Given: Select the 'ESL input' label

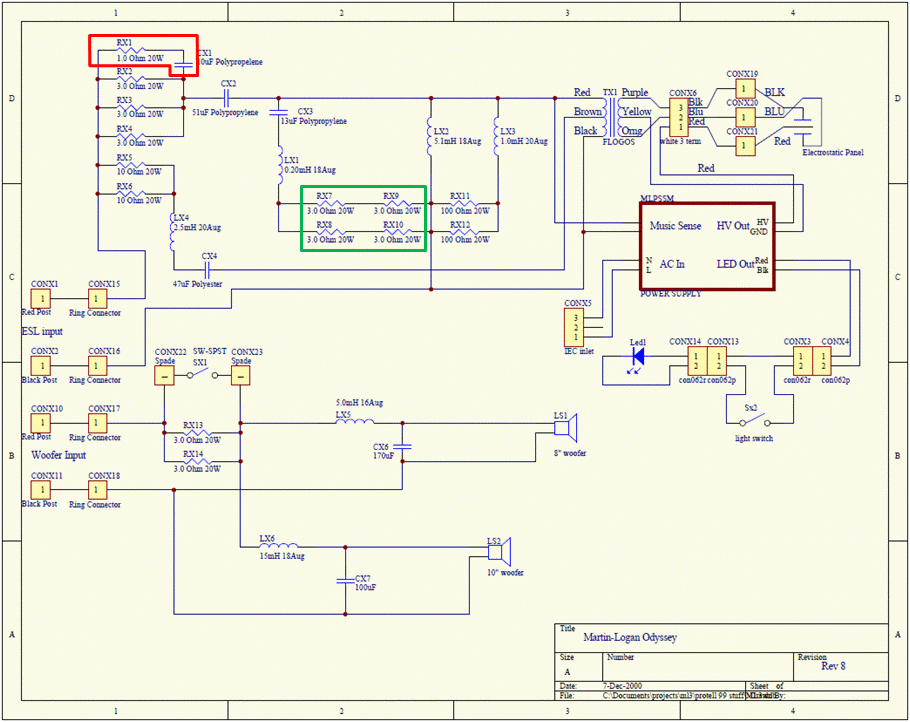Looking at the screenshot, I should [x=42, y=331].
